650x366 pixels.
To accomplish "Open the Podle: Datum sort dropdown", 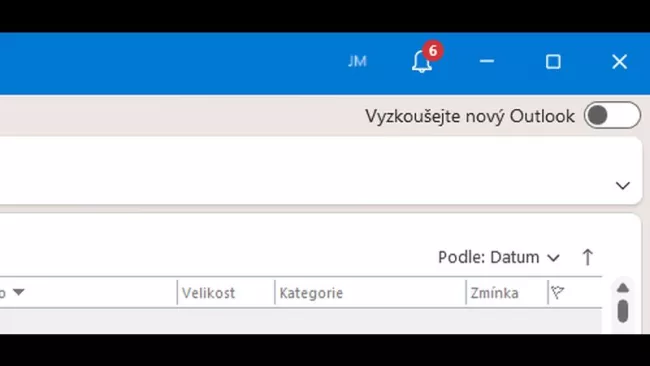I will [499, 257].
